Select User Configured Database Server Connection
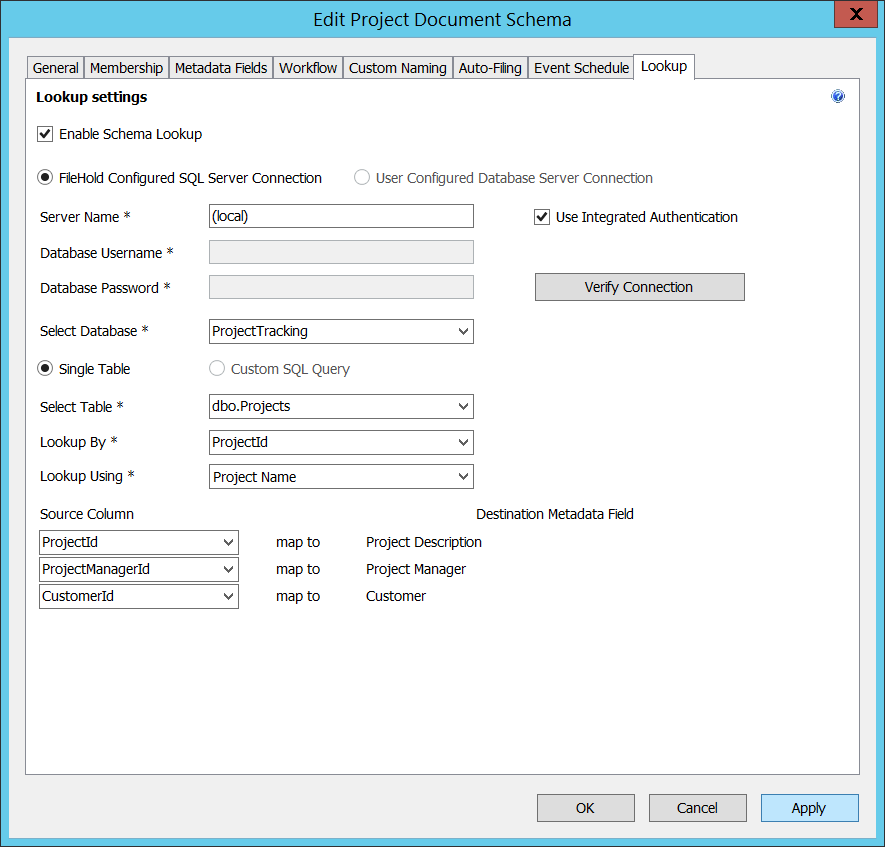This screenshot has height=847, width=885. coord(361,177)
